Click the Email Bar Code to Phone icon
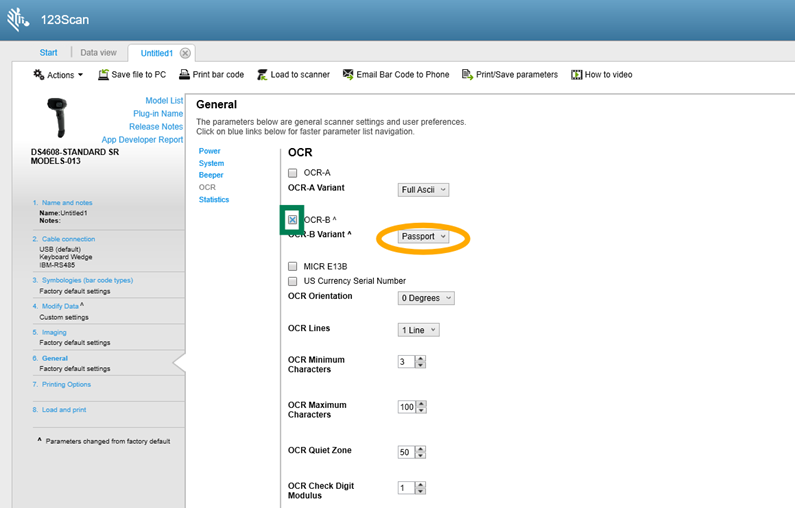 click(348, 75)
